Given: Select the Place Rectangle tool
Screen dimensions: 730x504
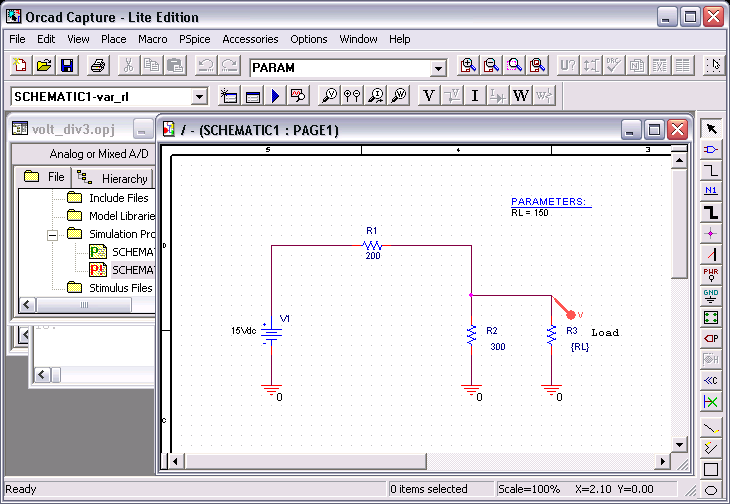Looking at the screenshot, I should 711,470.
